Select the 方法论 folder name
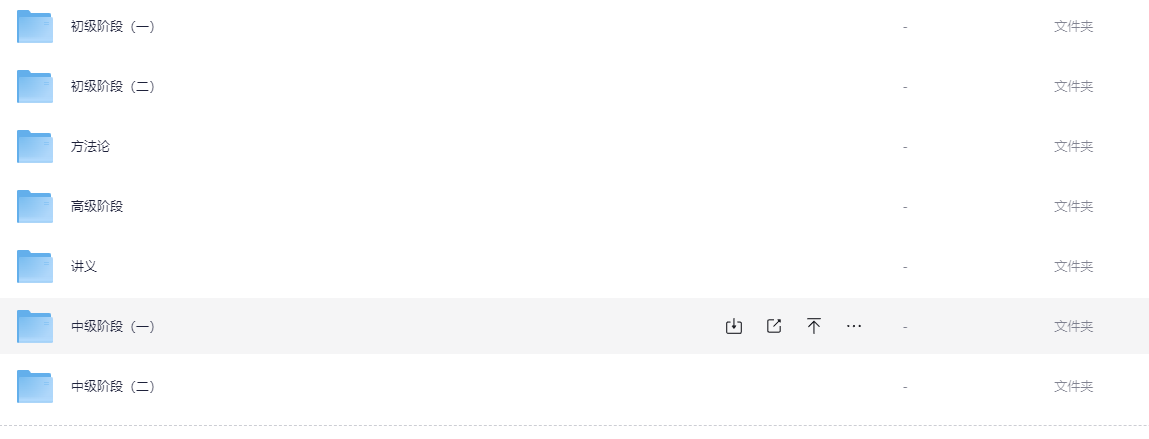Image resolution: width=1149 pixels, height=439 pixels. click(x=90, y=147)
